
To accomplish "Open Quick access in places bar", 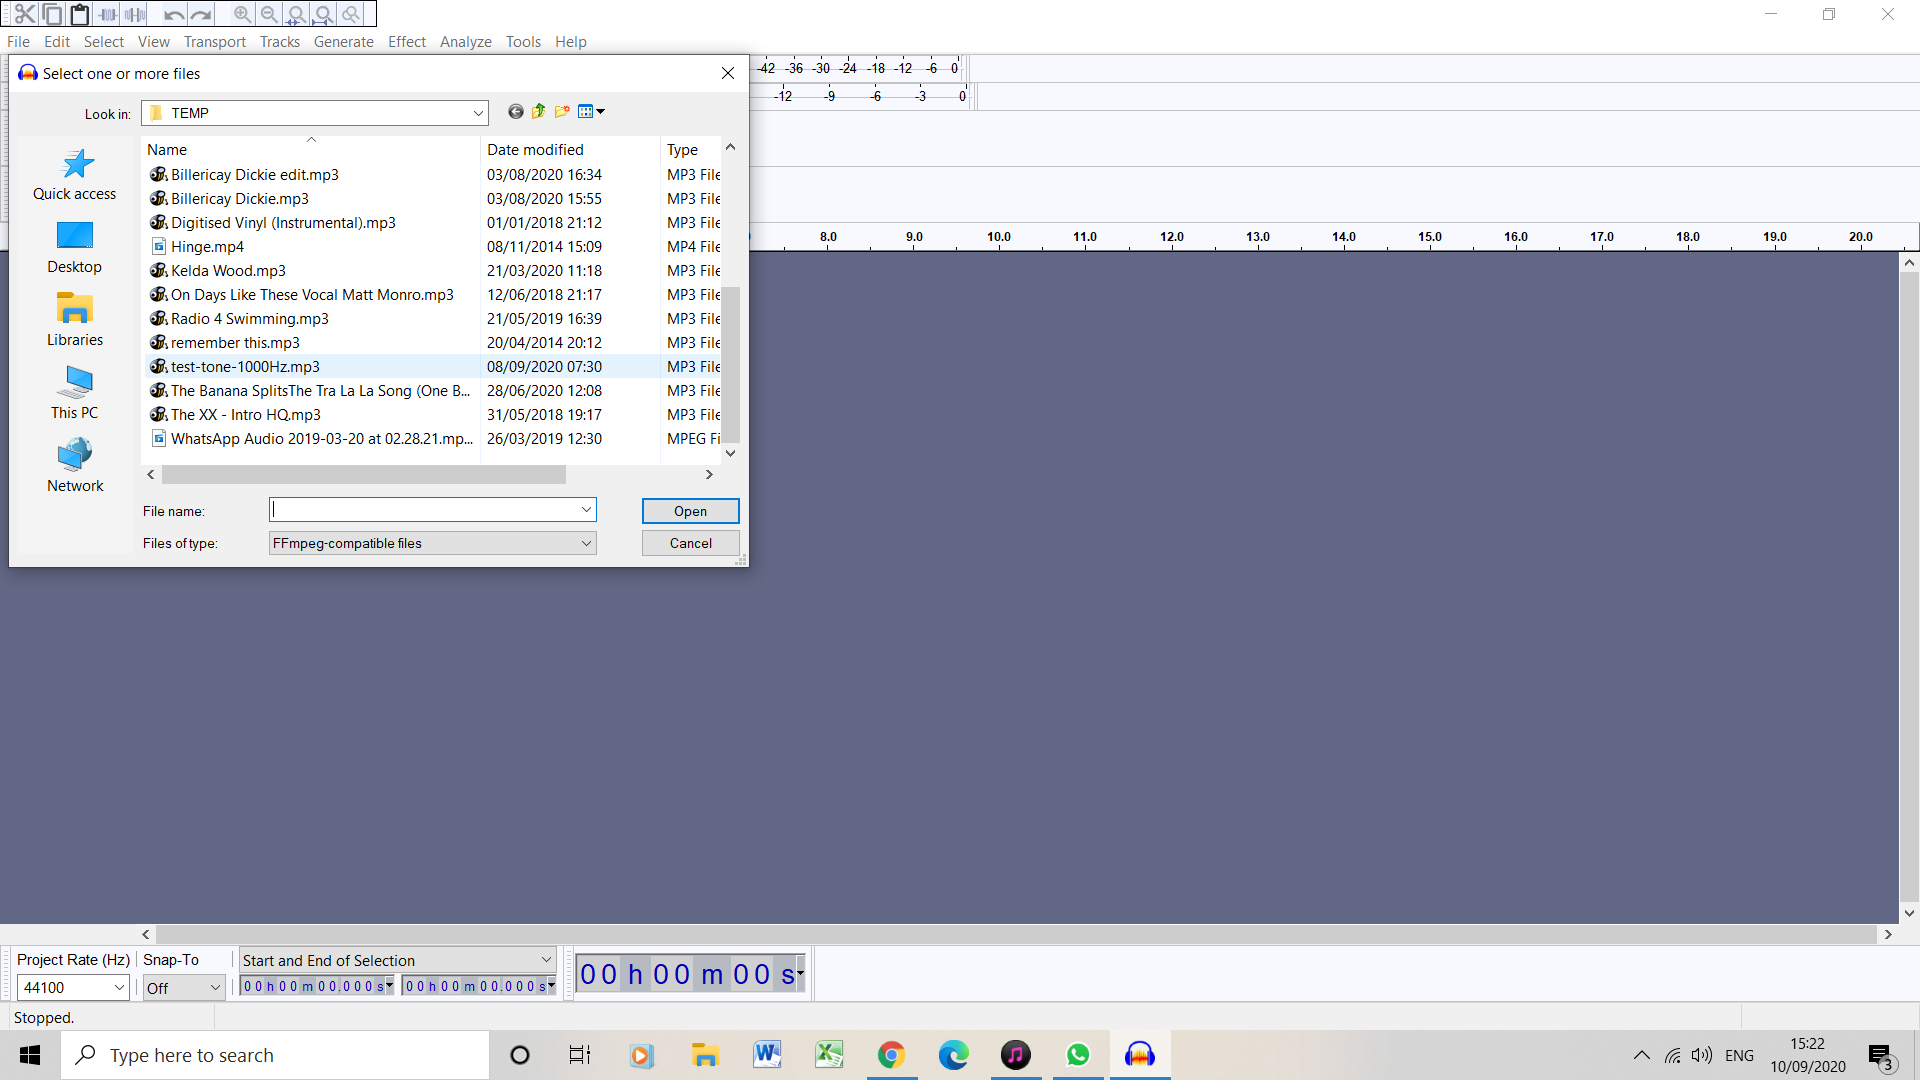I will [x=75, y=174].
